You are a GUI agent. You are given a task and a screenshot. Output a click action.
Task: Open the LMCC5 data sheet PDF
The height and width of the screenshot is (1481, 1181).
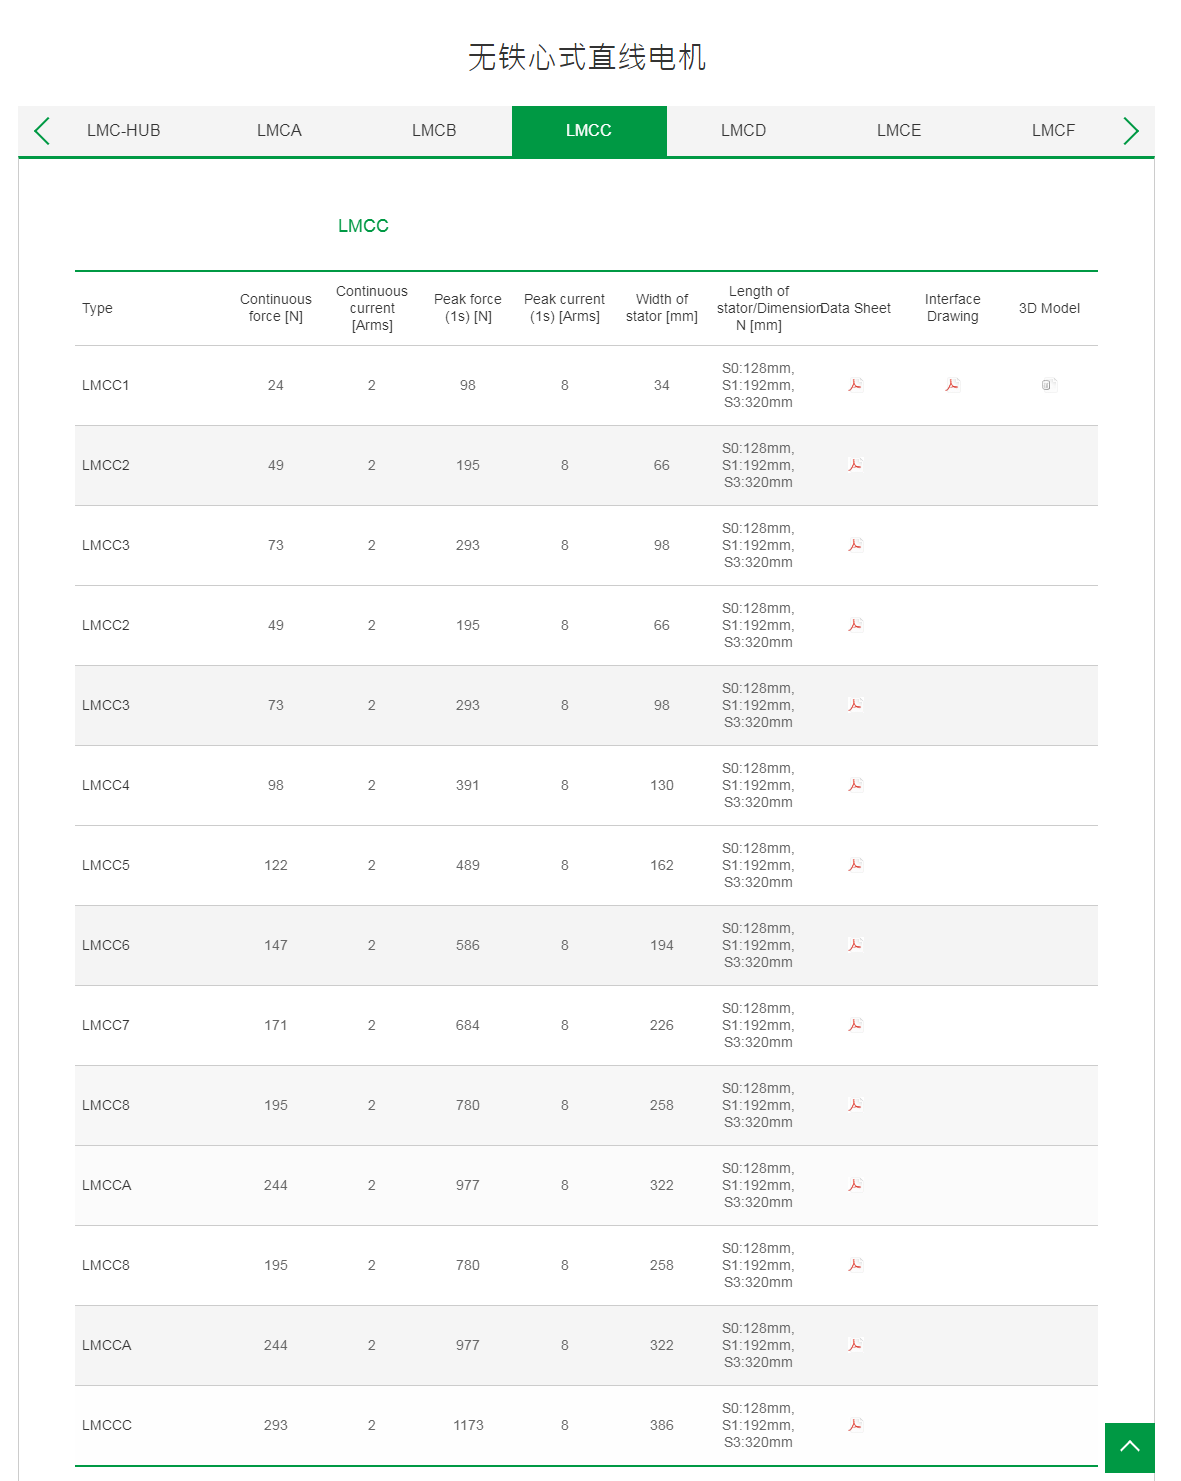855,865
